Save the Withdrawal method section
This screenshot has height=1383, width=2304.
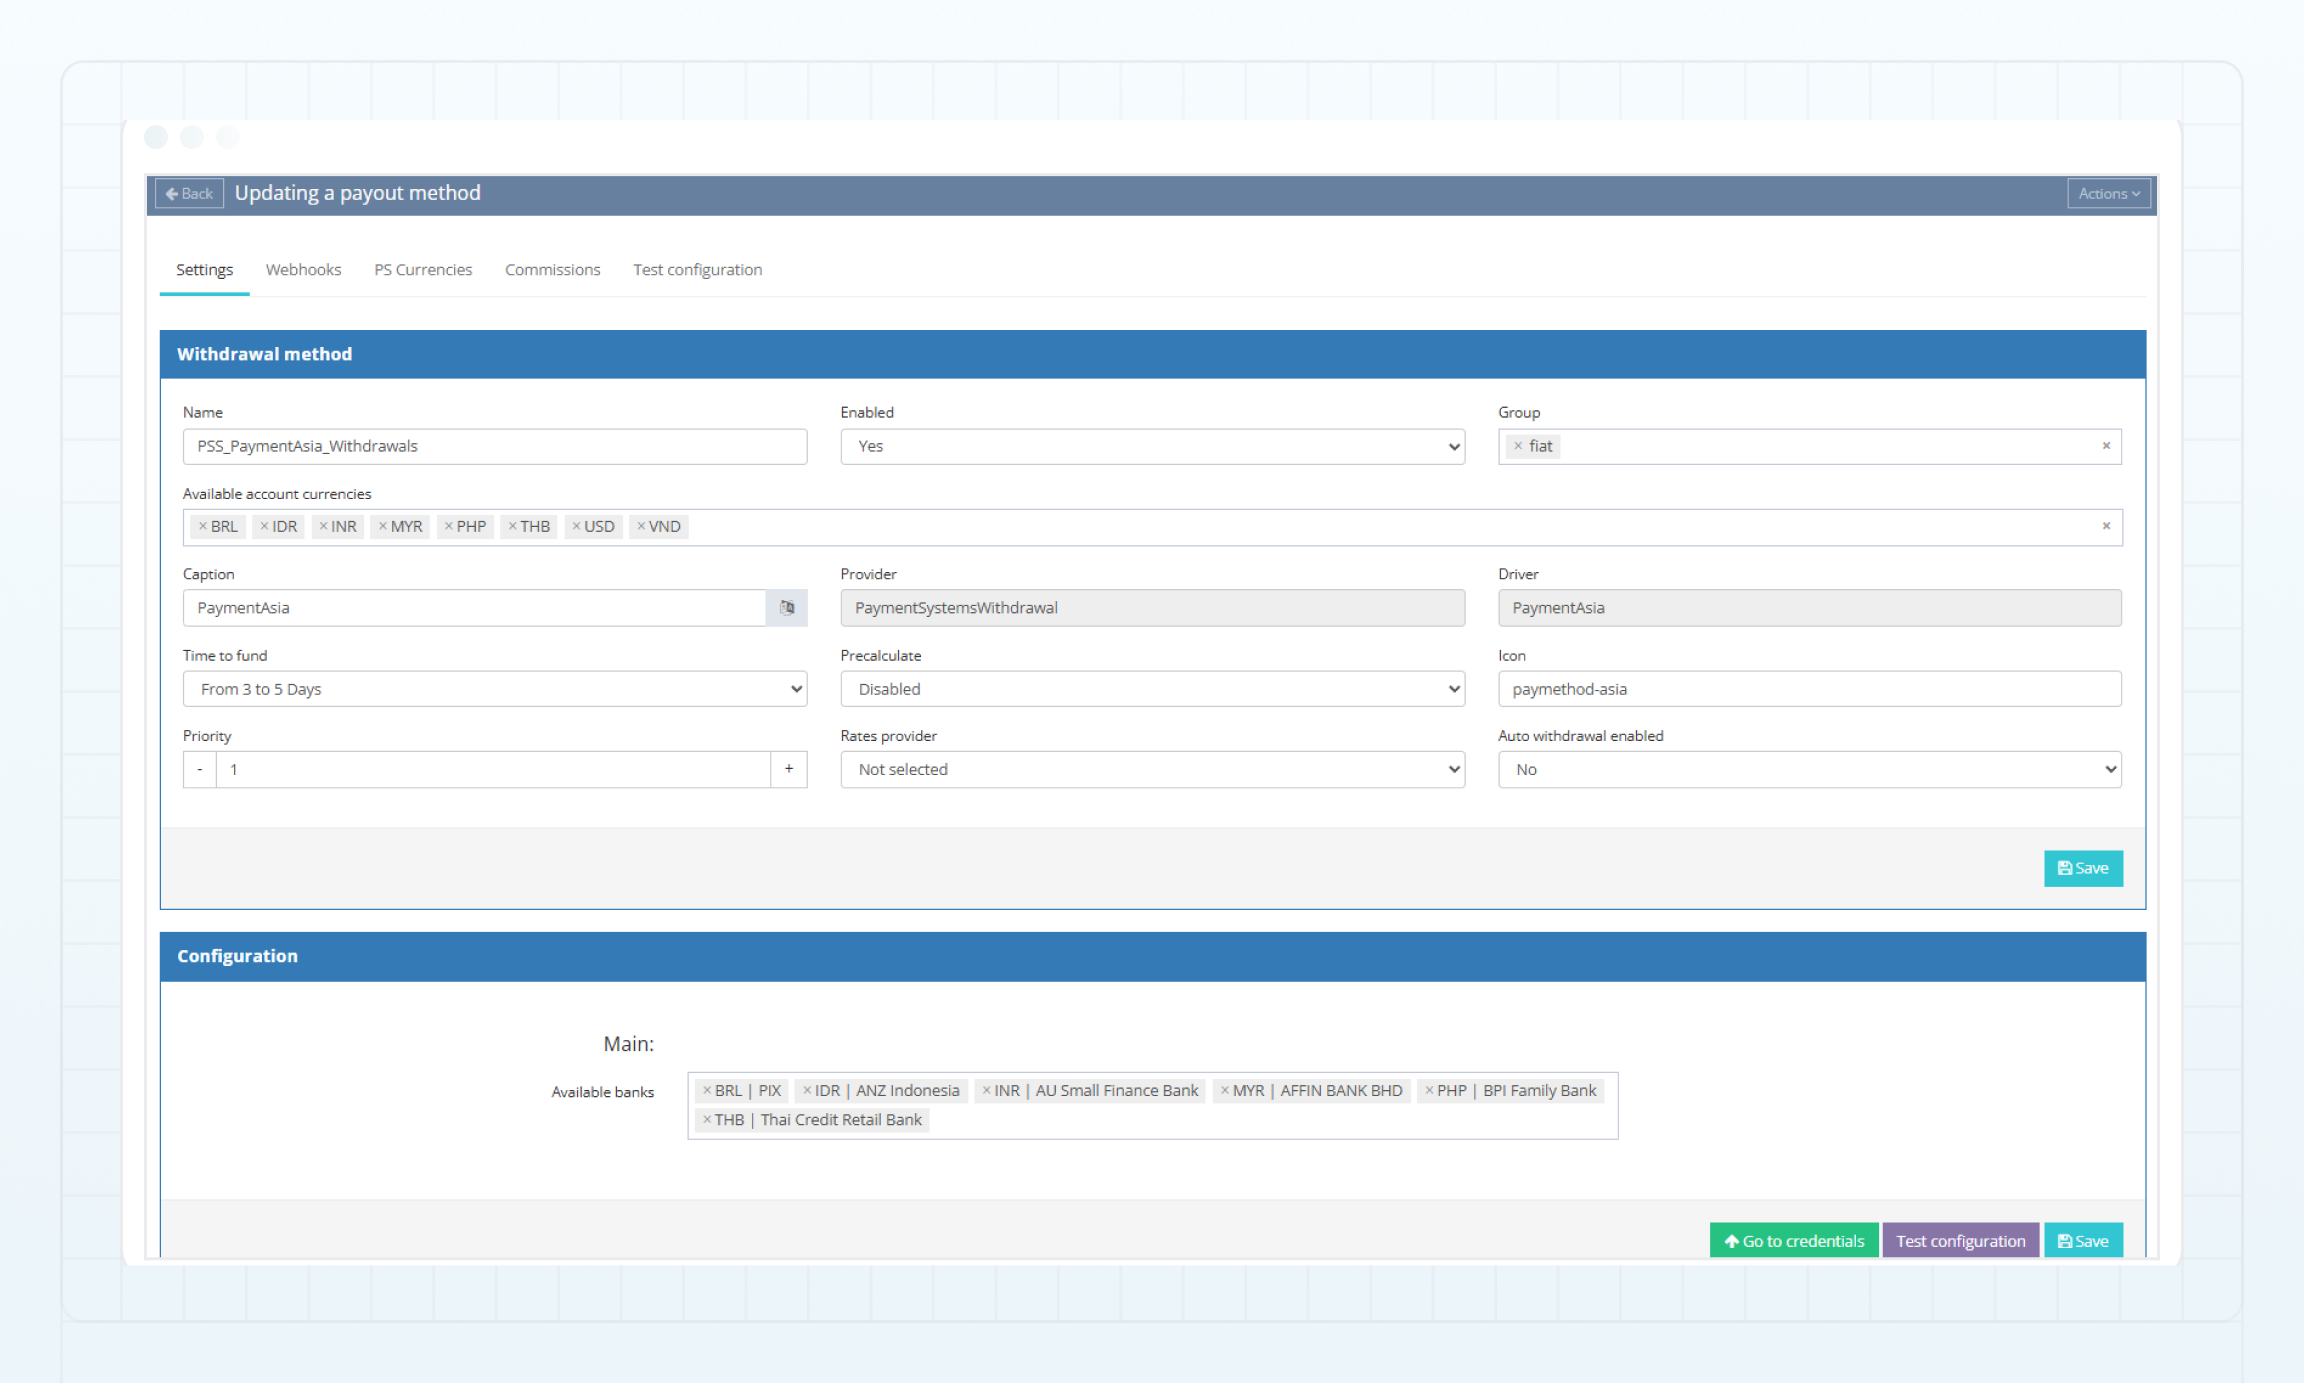(x=2083, y=868)
